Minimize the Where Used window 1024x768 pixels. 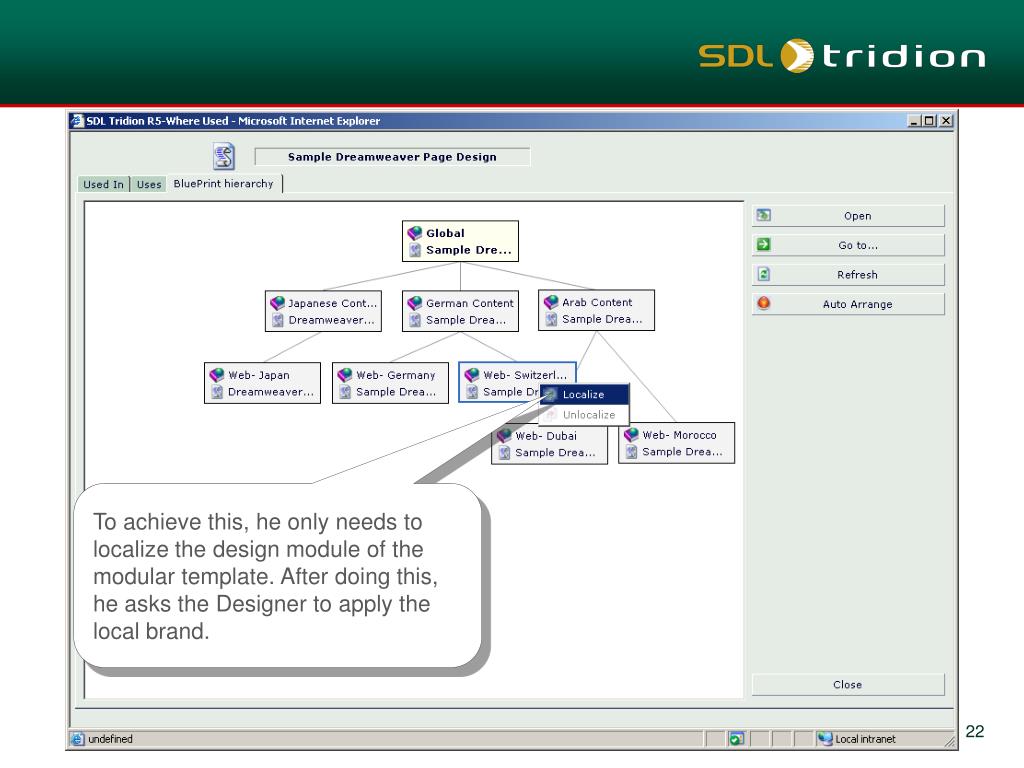[914, 121]
